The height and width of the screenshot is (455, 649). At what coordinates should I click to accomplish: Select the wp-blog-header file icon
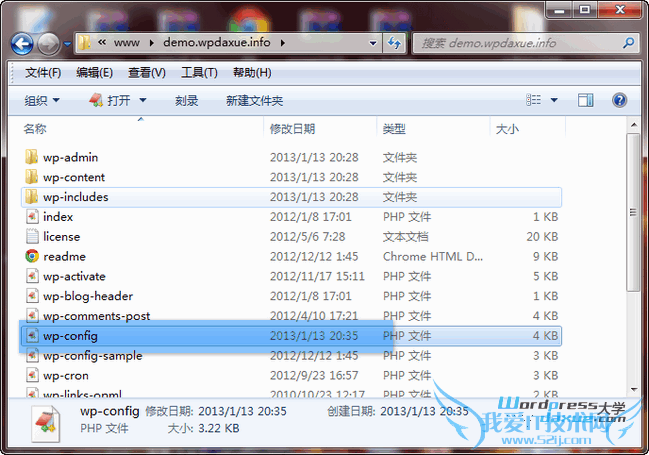click(x=32, y=296)
